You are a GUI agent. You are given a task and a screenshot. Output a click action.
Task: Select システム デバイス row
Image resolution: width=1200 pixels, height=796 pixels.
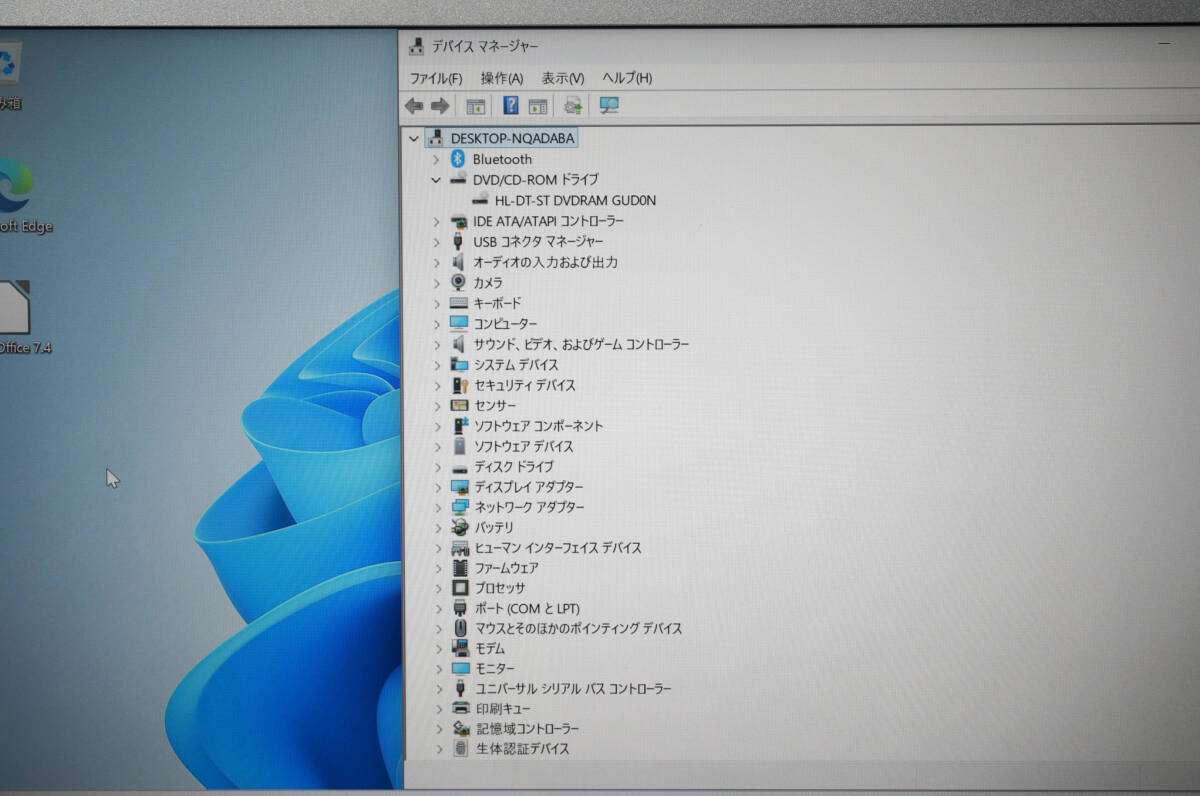pyautogui.click(x=516, y=365)
